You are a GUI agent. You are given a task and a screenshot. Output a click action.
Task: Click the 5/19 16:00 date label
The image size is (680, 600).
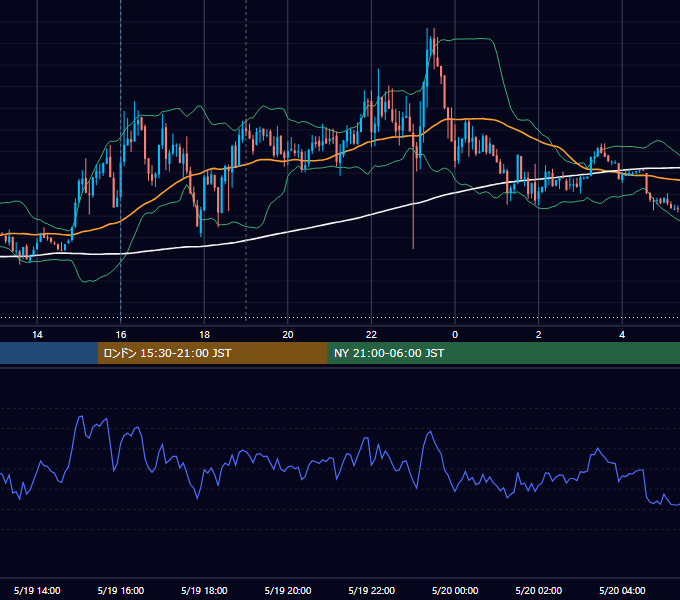click(121, 590)
